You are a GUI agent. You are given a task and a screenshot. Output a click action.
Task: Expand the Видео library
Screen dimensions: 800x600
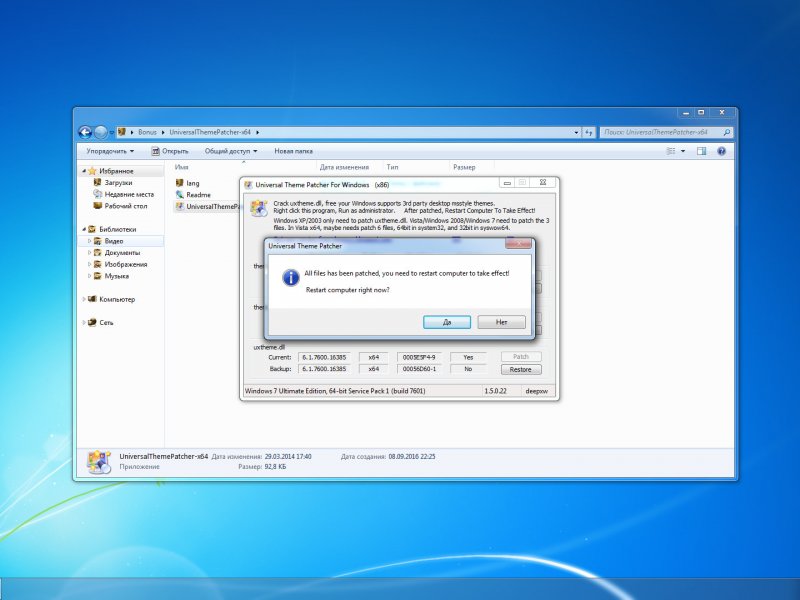click(x=90, y=241)
